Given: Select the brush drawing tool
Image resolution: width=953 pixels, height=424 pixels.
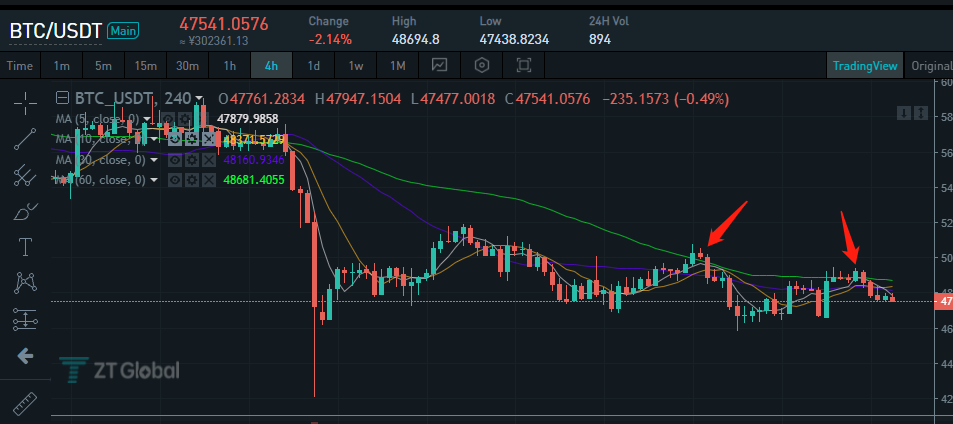Looking at the screenshot, I should [25, 211].
